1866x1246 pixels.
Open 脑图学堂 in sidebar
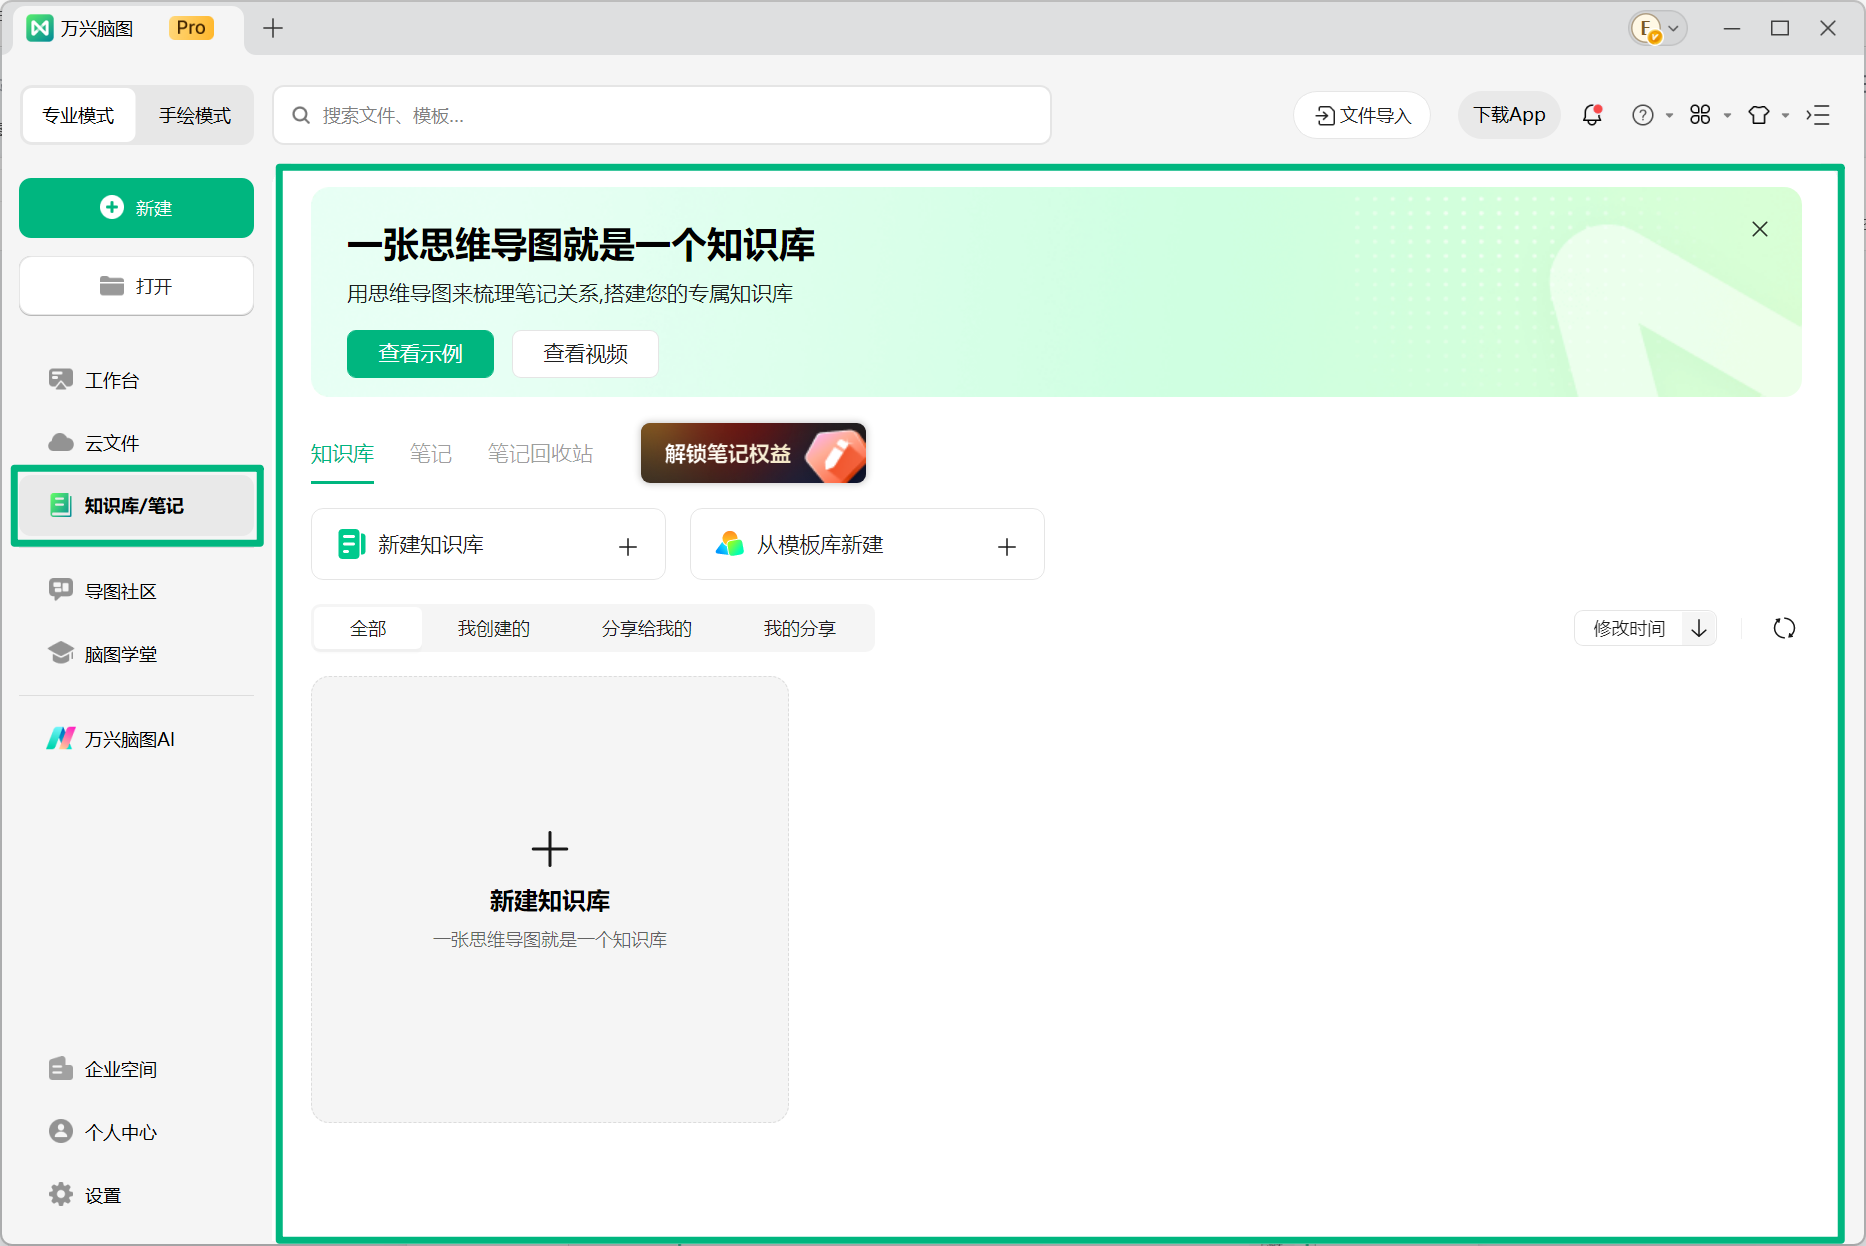[x=136, y=654]
